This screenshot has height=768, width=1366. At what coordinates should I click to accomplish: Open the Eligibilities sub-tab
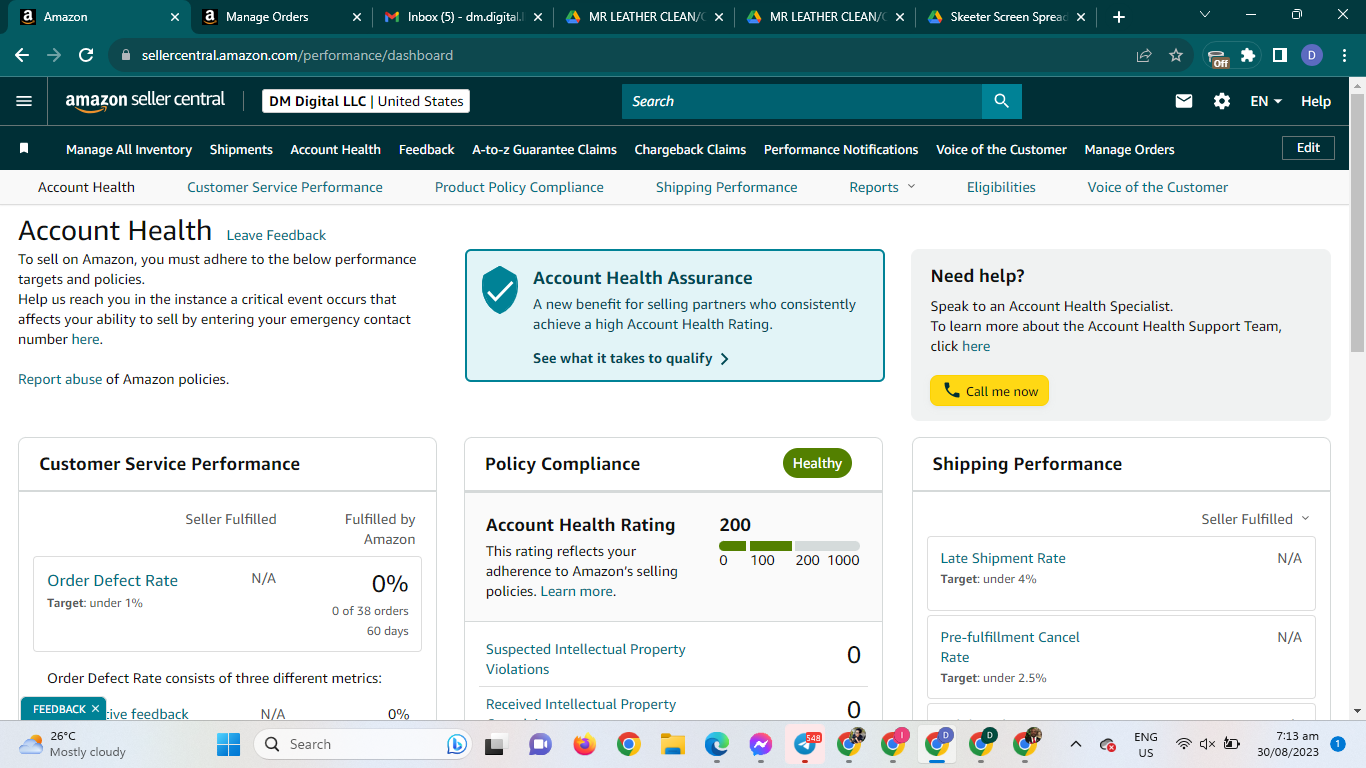(x=1001, y=187)
